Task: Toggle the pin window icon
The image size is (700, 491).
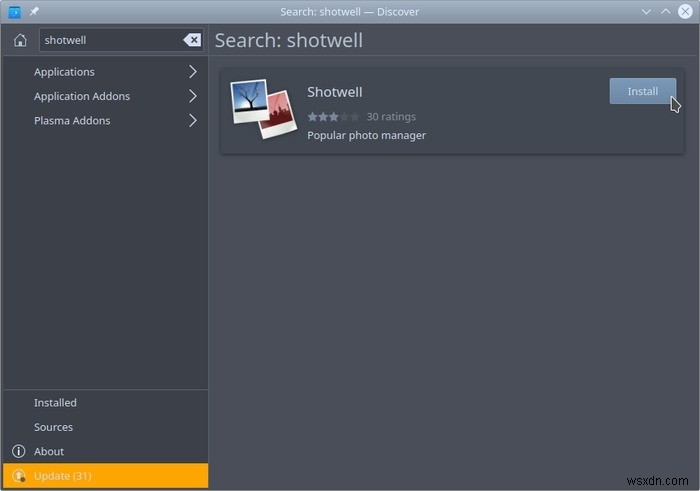Action: tap(34, 12)
